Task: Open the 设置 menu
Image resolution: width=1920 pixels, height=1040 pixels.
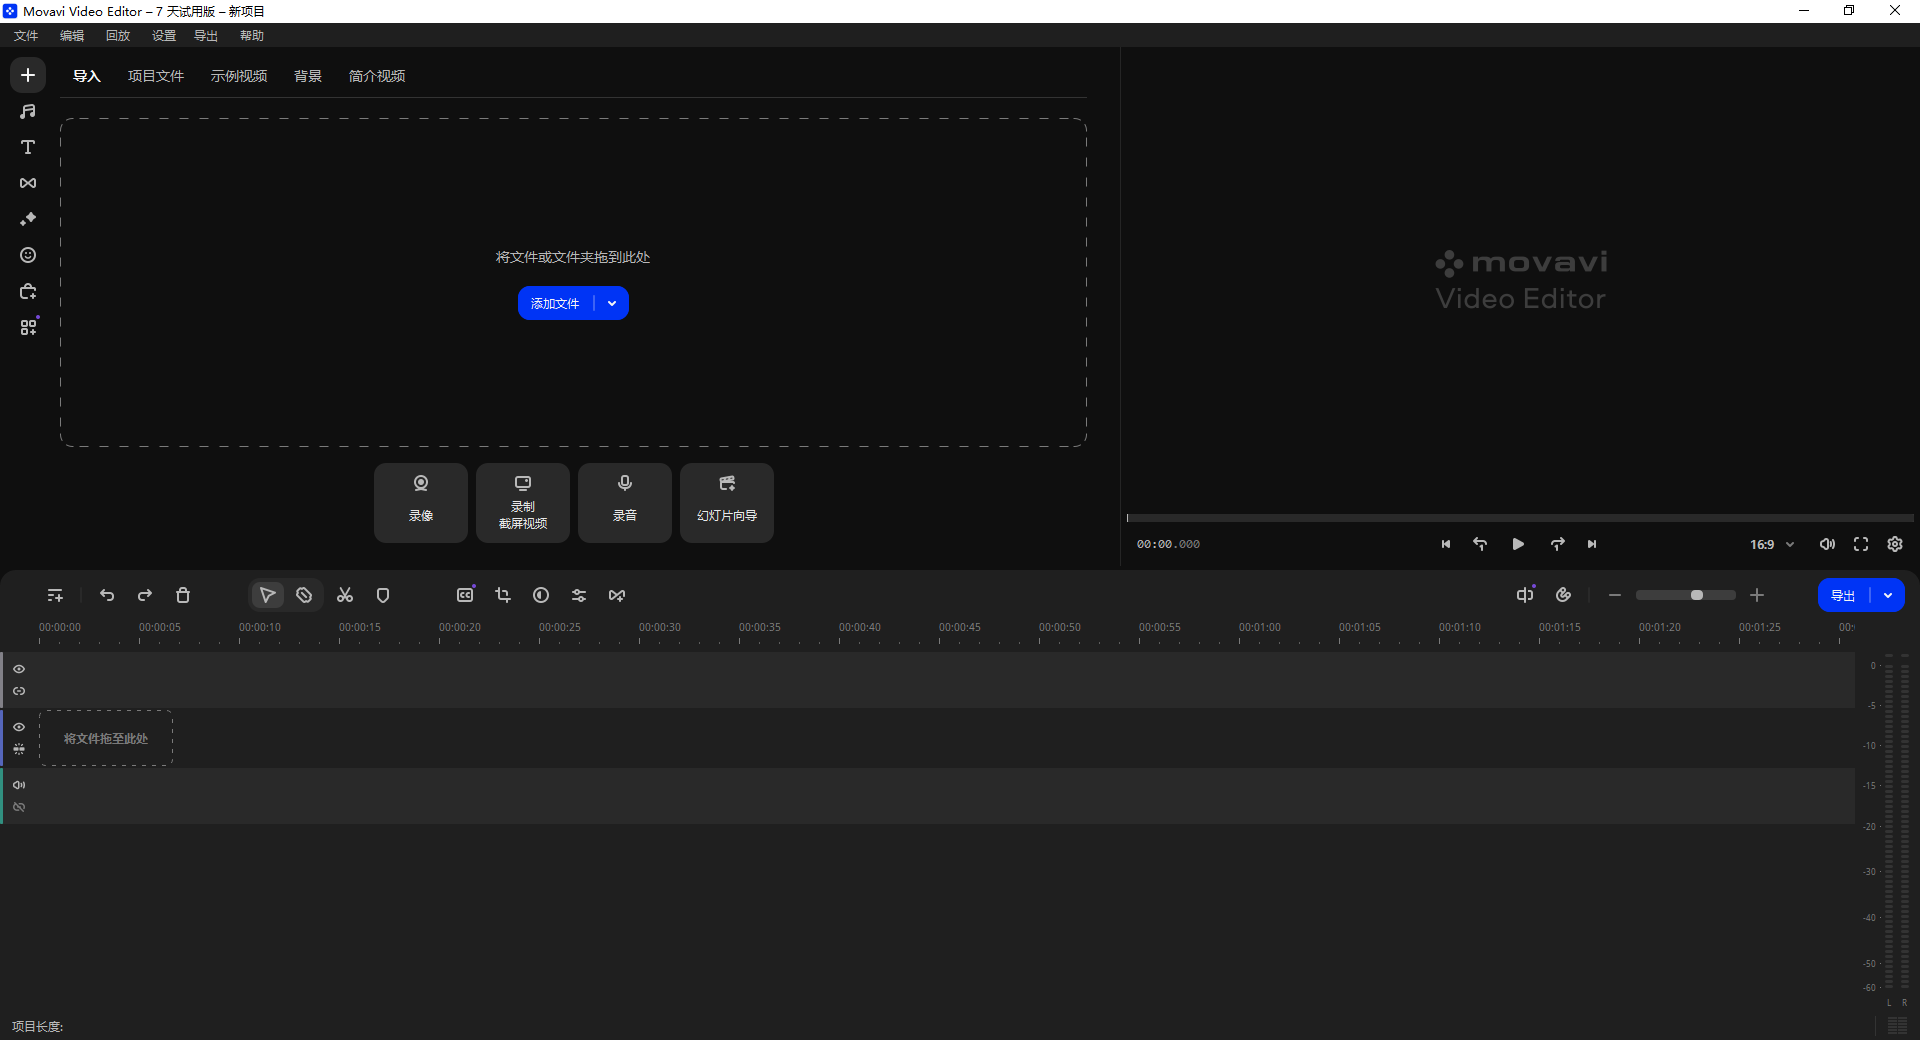Action: pos(164,35)
